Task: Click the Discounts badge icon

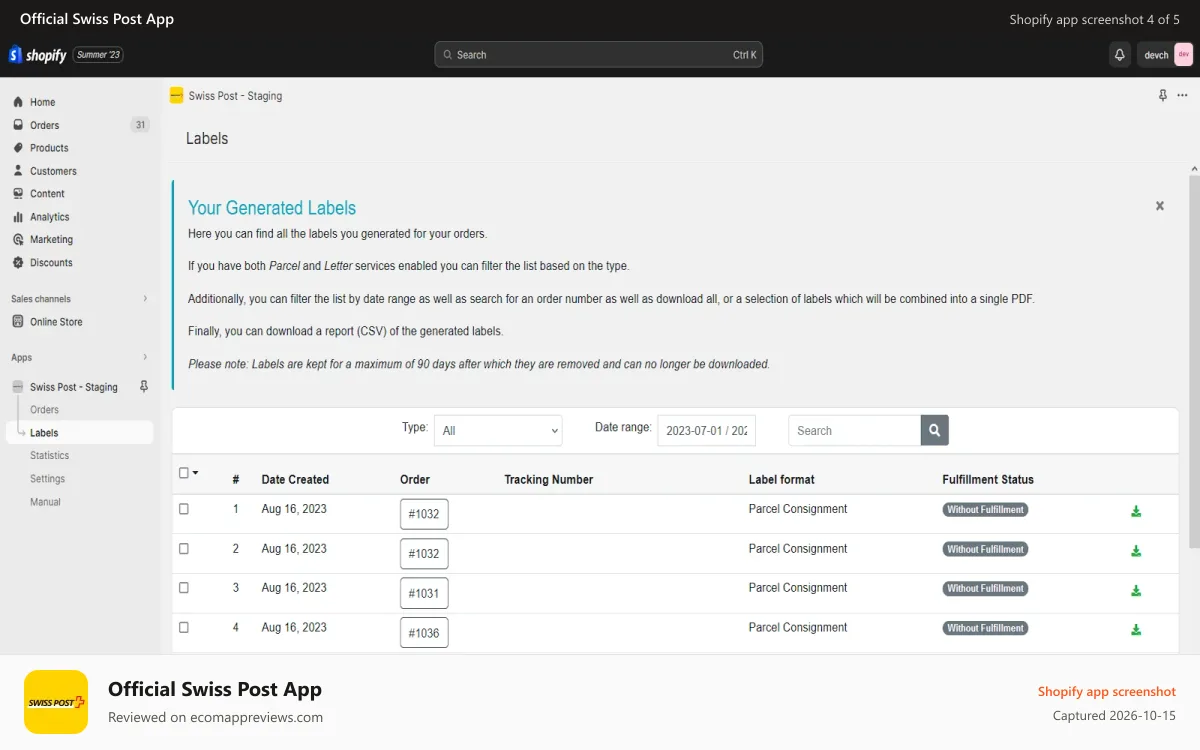Action: (x=18, y=263)
